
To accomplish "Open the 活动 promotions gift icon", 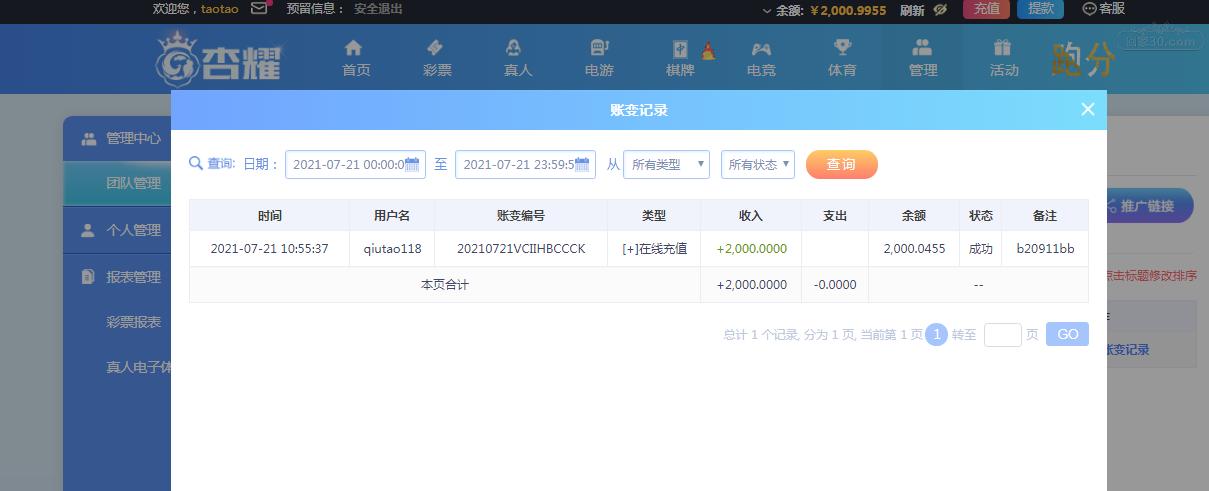I will (1003, 48).
